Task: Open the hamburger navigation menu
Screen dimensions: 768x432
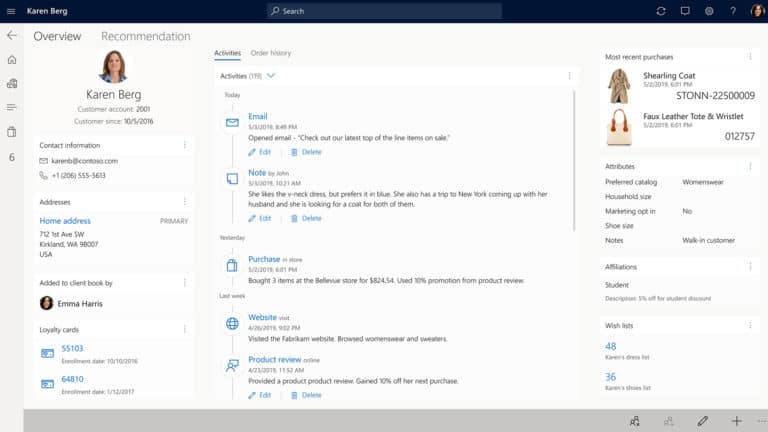Action: click(11, 11)
